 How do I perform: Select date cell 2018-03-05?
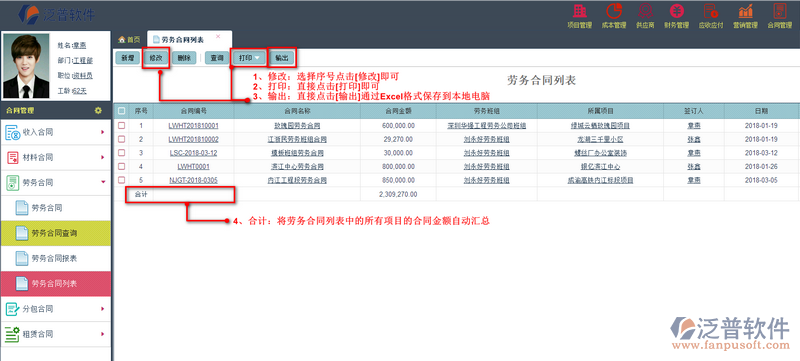pos(761,180)
